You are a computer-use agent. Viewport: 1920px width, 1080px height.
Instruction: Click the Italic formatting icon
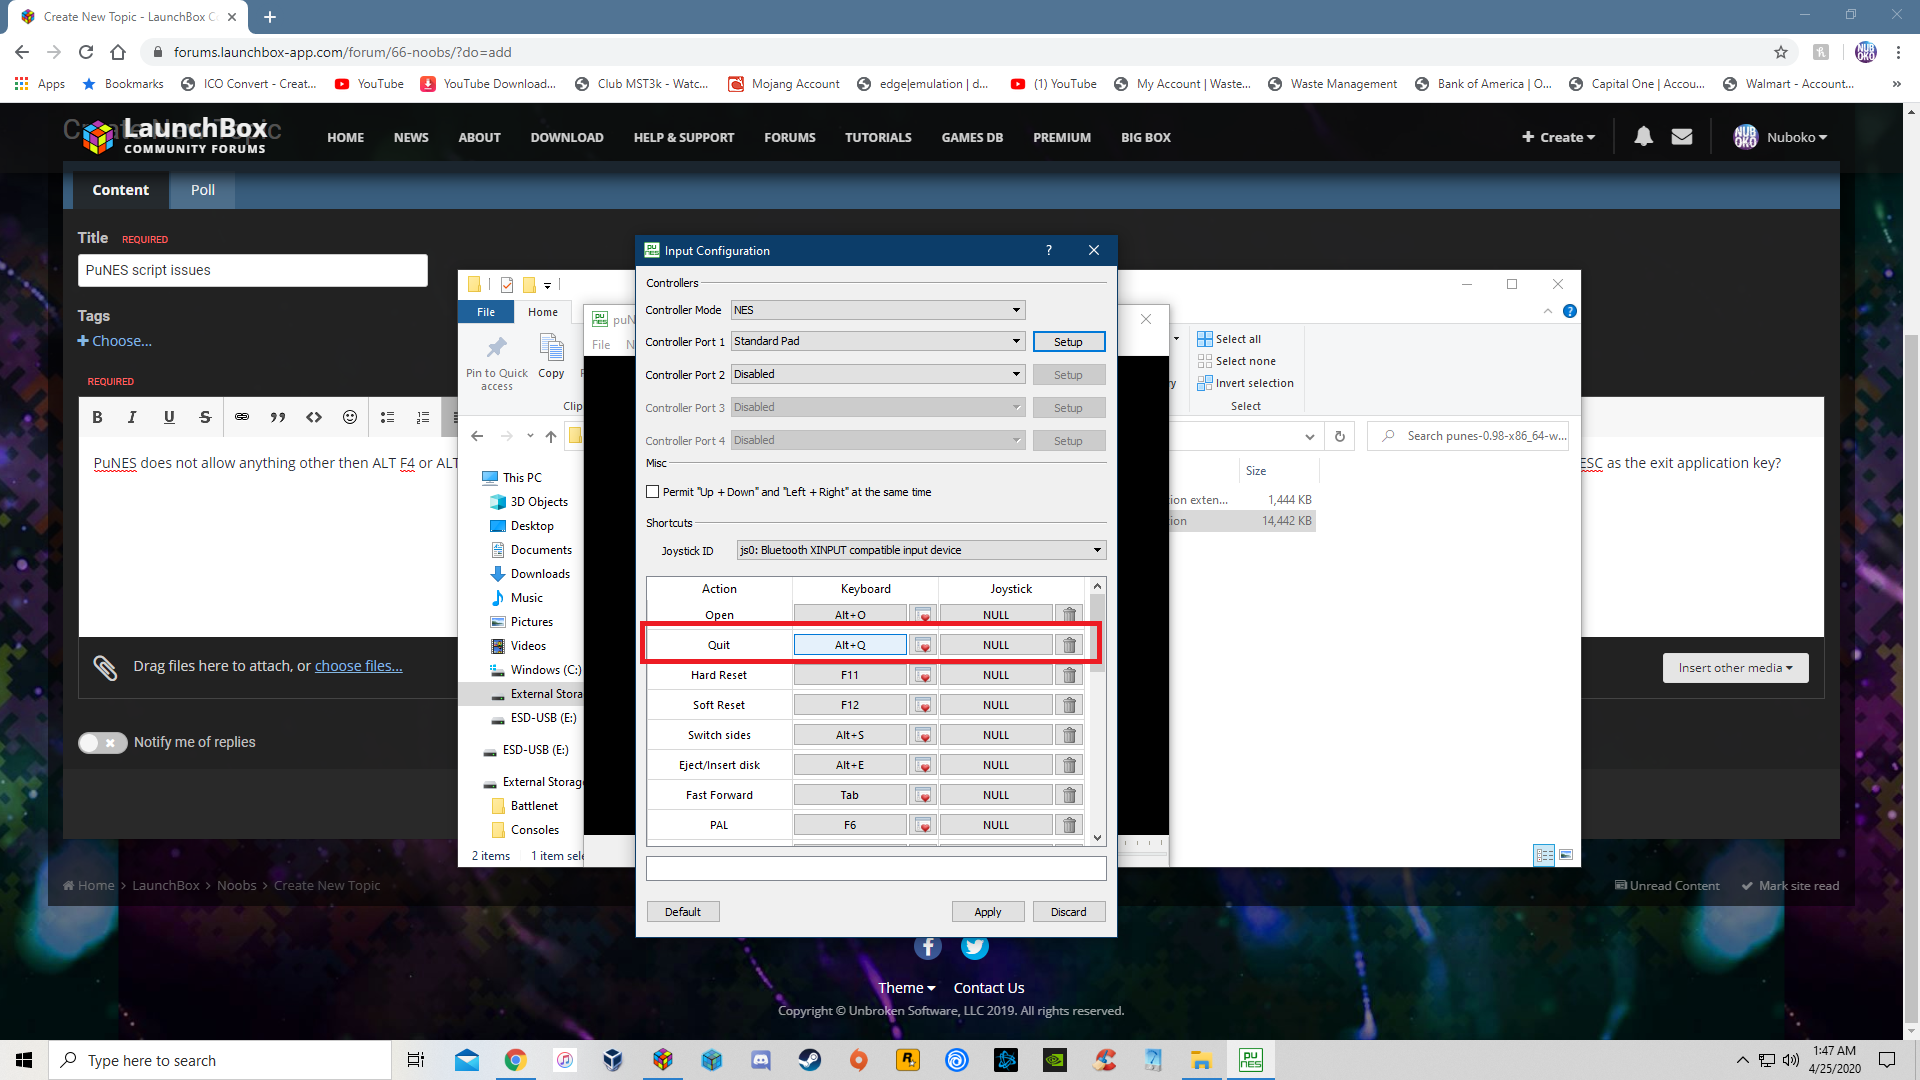click(x=132, y=417)
